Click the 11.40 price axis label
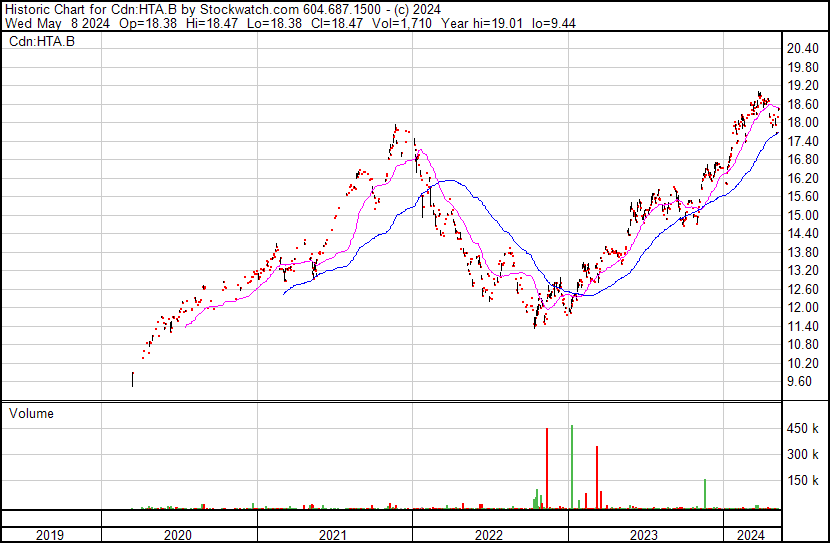Screen dimensions: 830x543 [802, 326]
